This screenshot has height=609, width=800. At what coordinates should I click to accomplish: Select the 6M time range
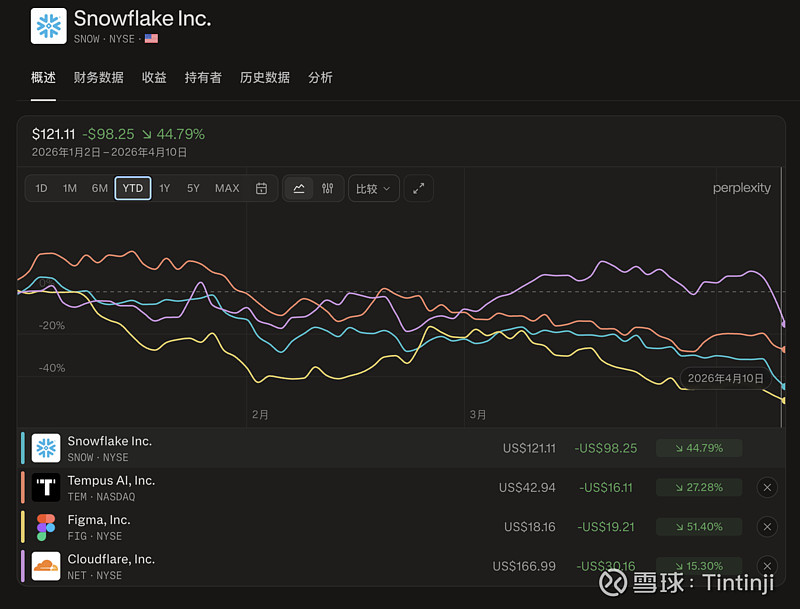tap(99, 188)
